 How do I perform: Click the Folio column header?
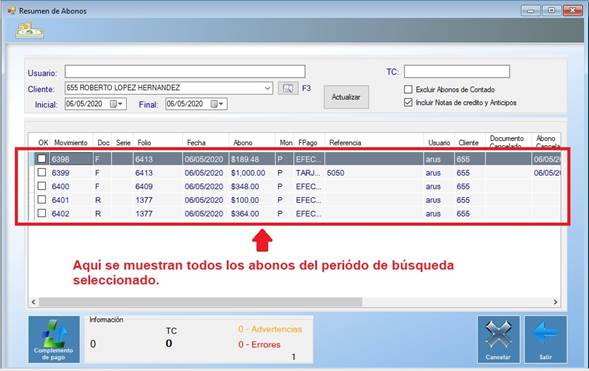click(144, 143)
